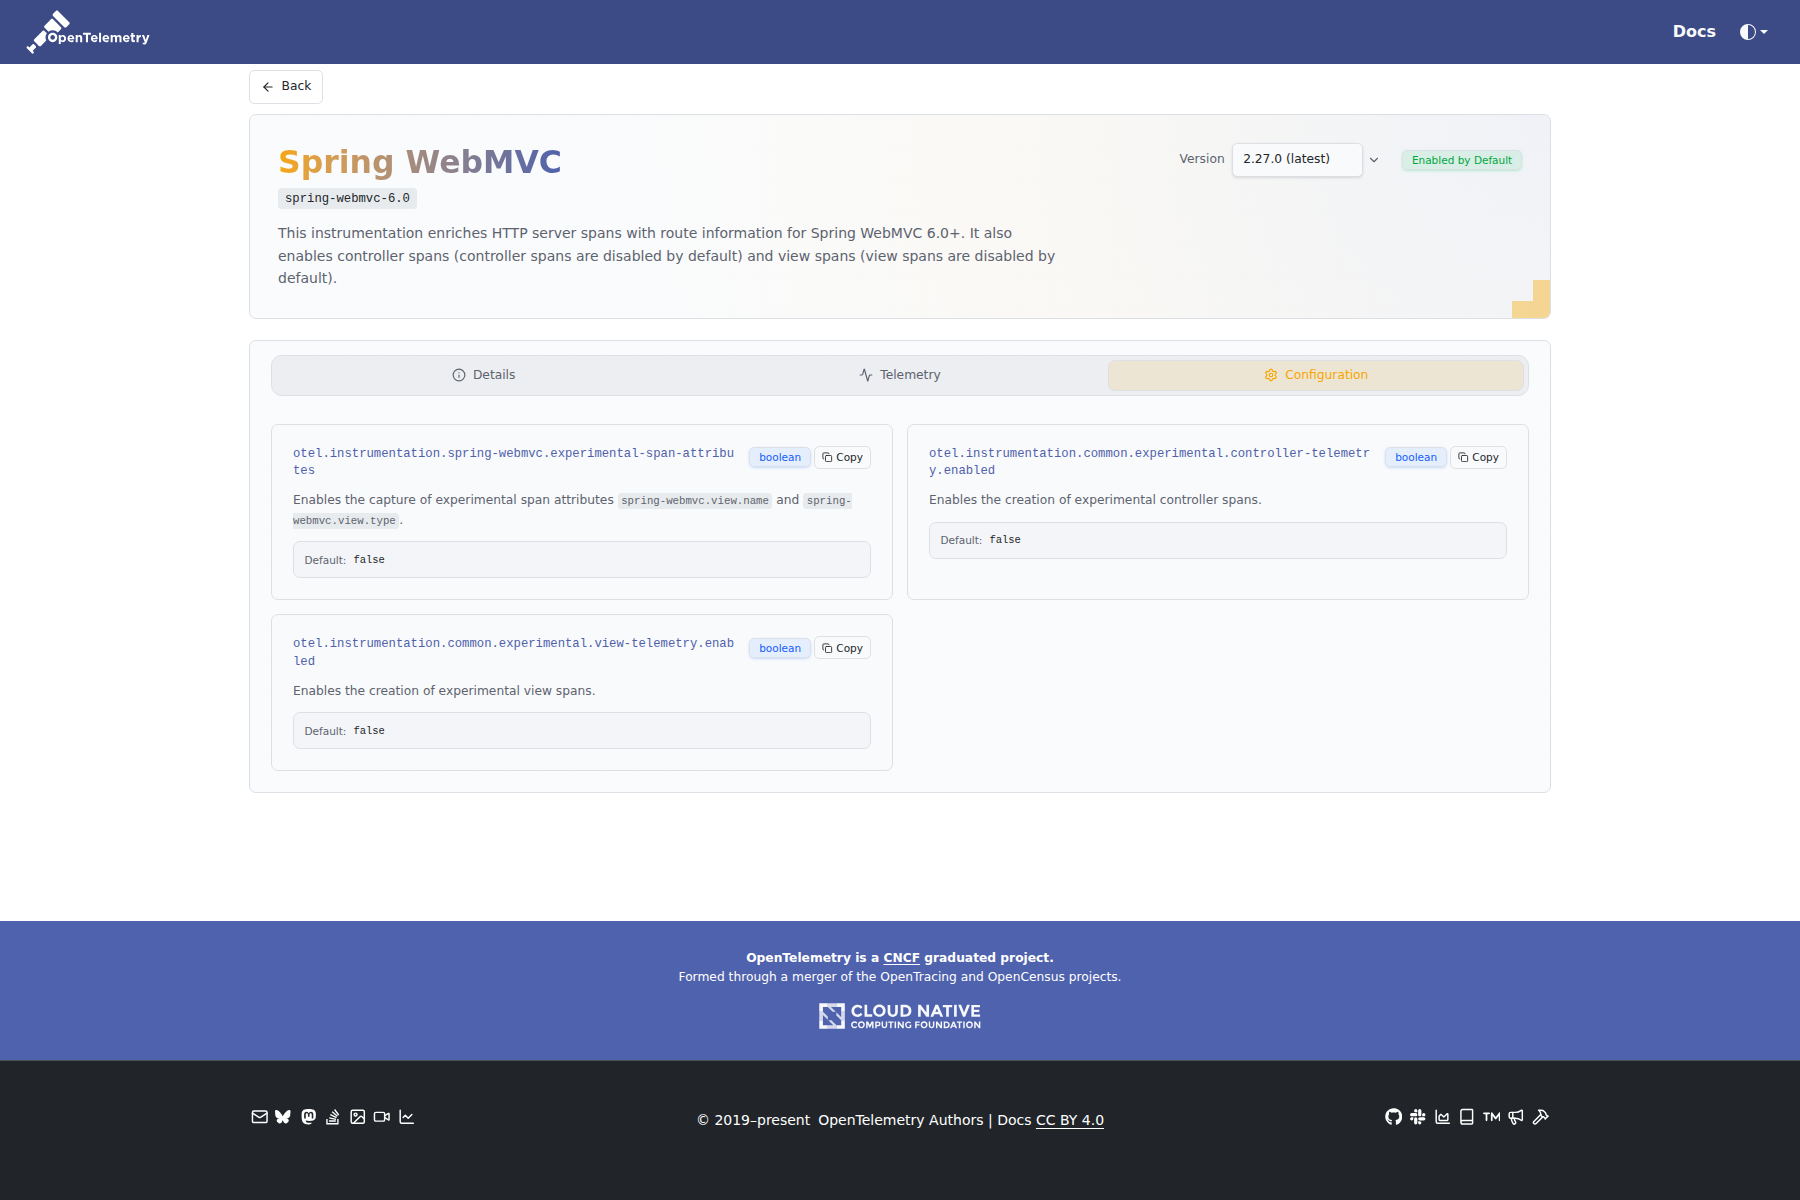This screenshot has height=1200, width=1800.
Task: Click the area chart icon in footer
Action: click(1442, 1117)
